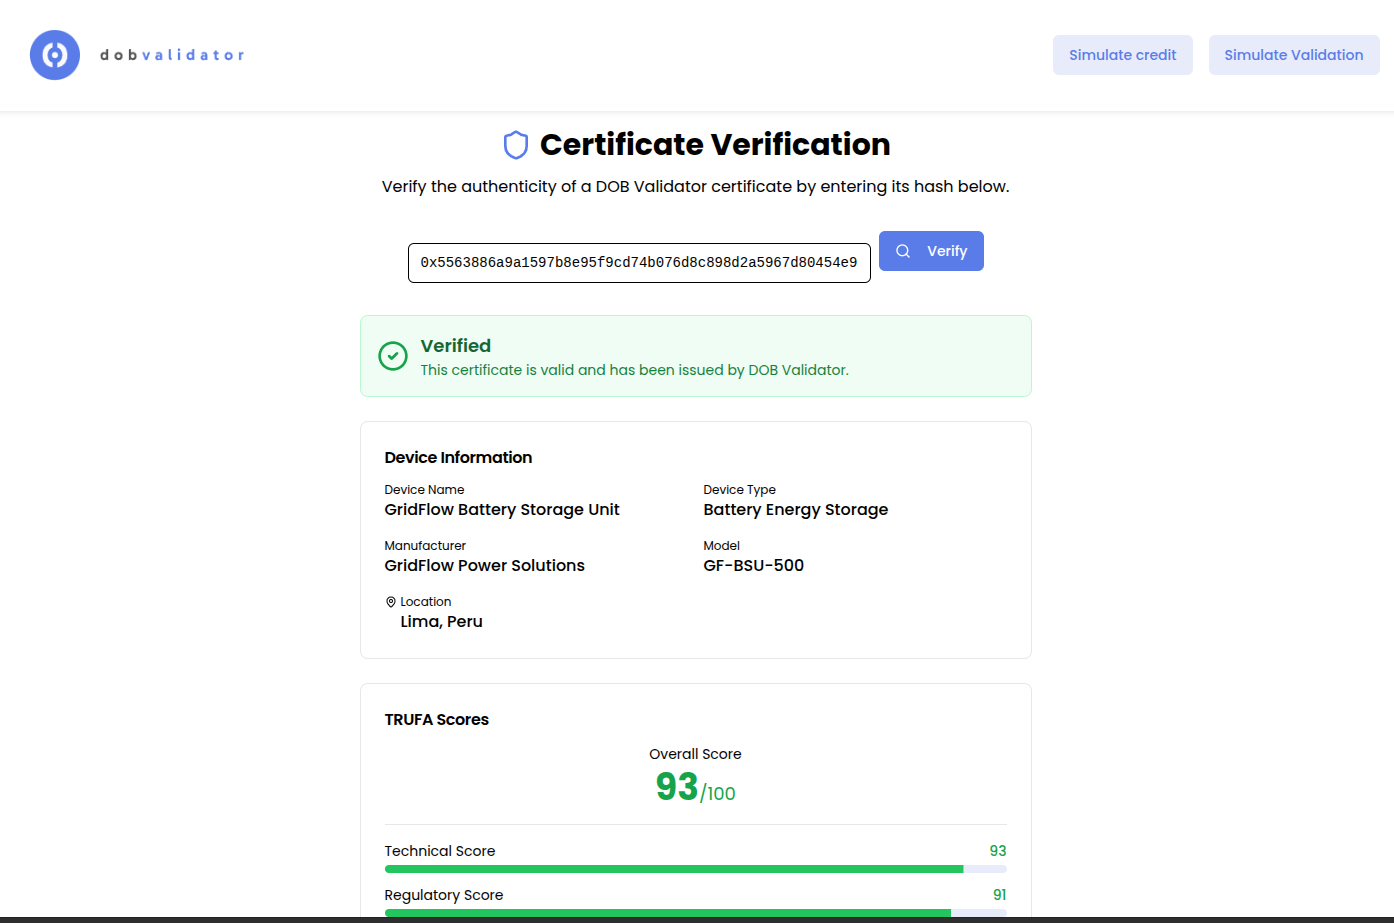Click the 'TRUFA Scores' section title
The image size is (1394, 923).
pos(436,720)
